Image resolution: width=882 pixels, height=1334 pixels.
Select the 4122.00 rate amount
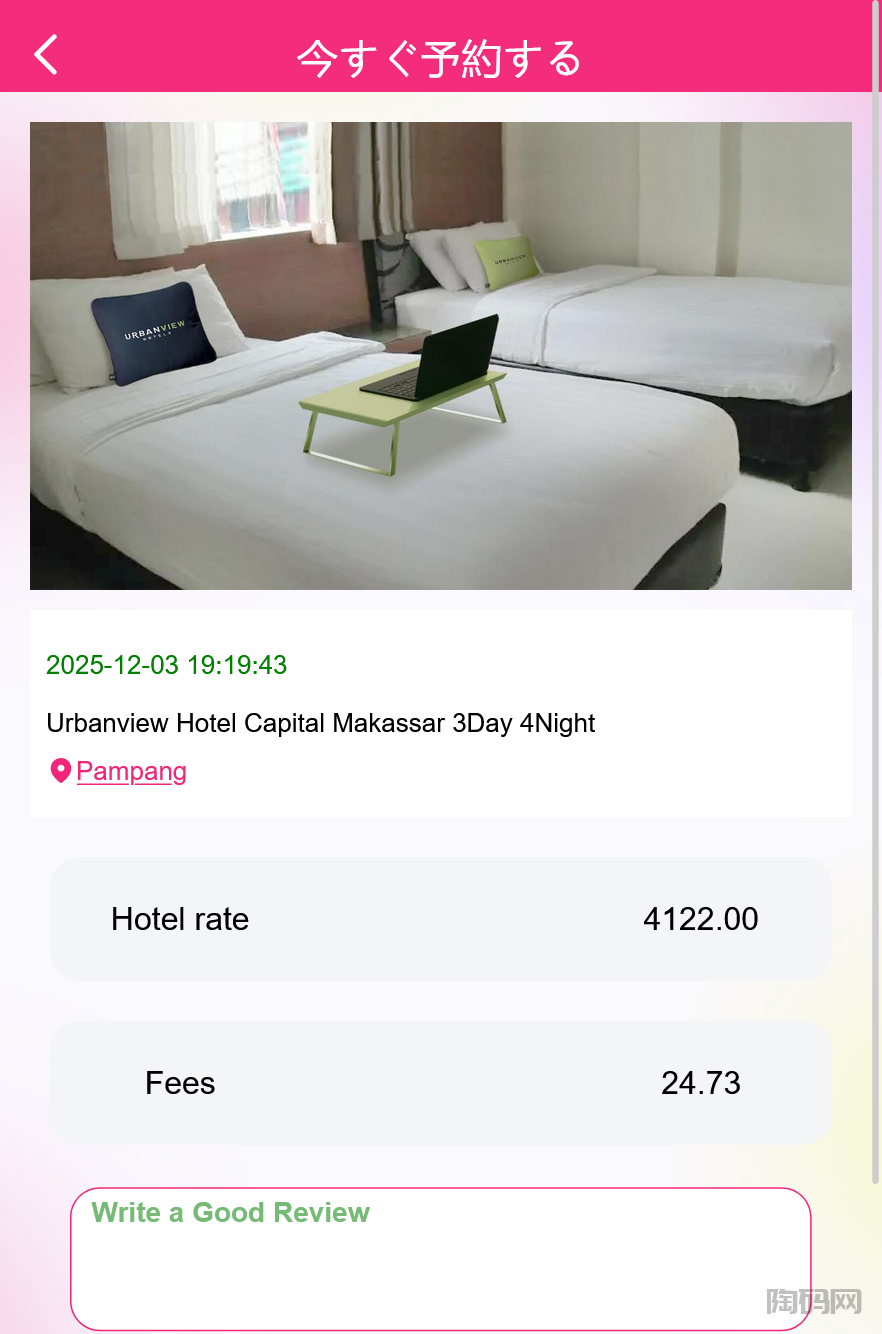pos(700,919)
